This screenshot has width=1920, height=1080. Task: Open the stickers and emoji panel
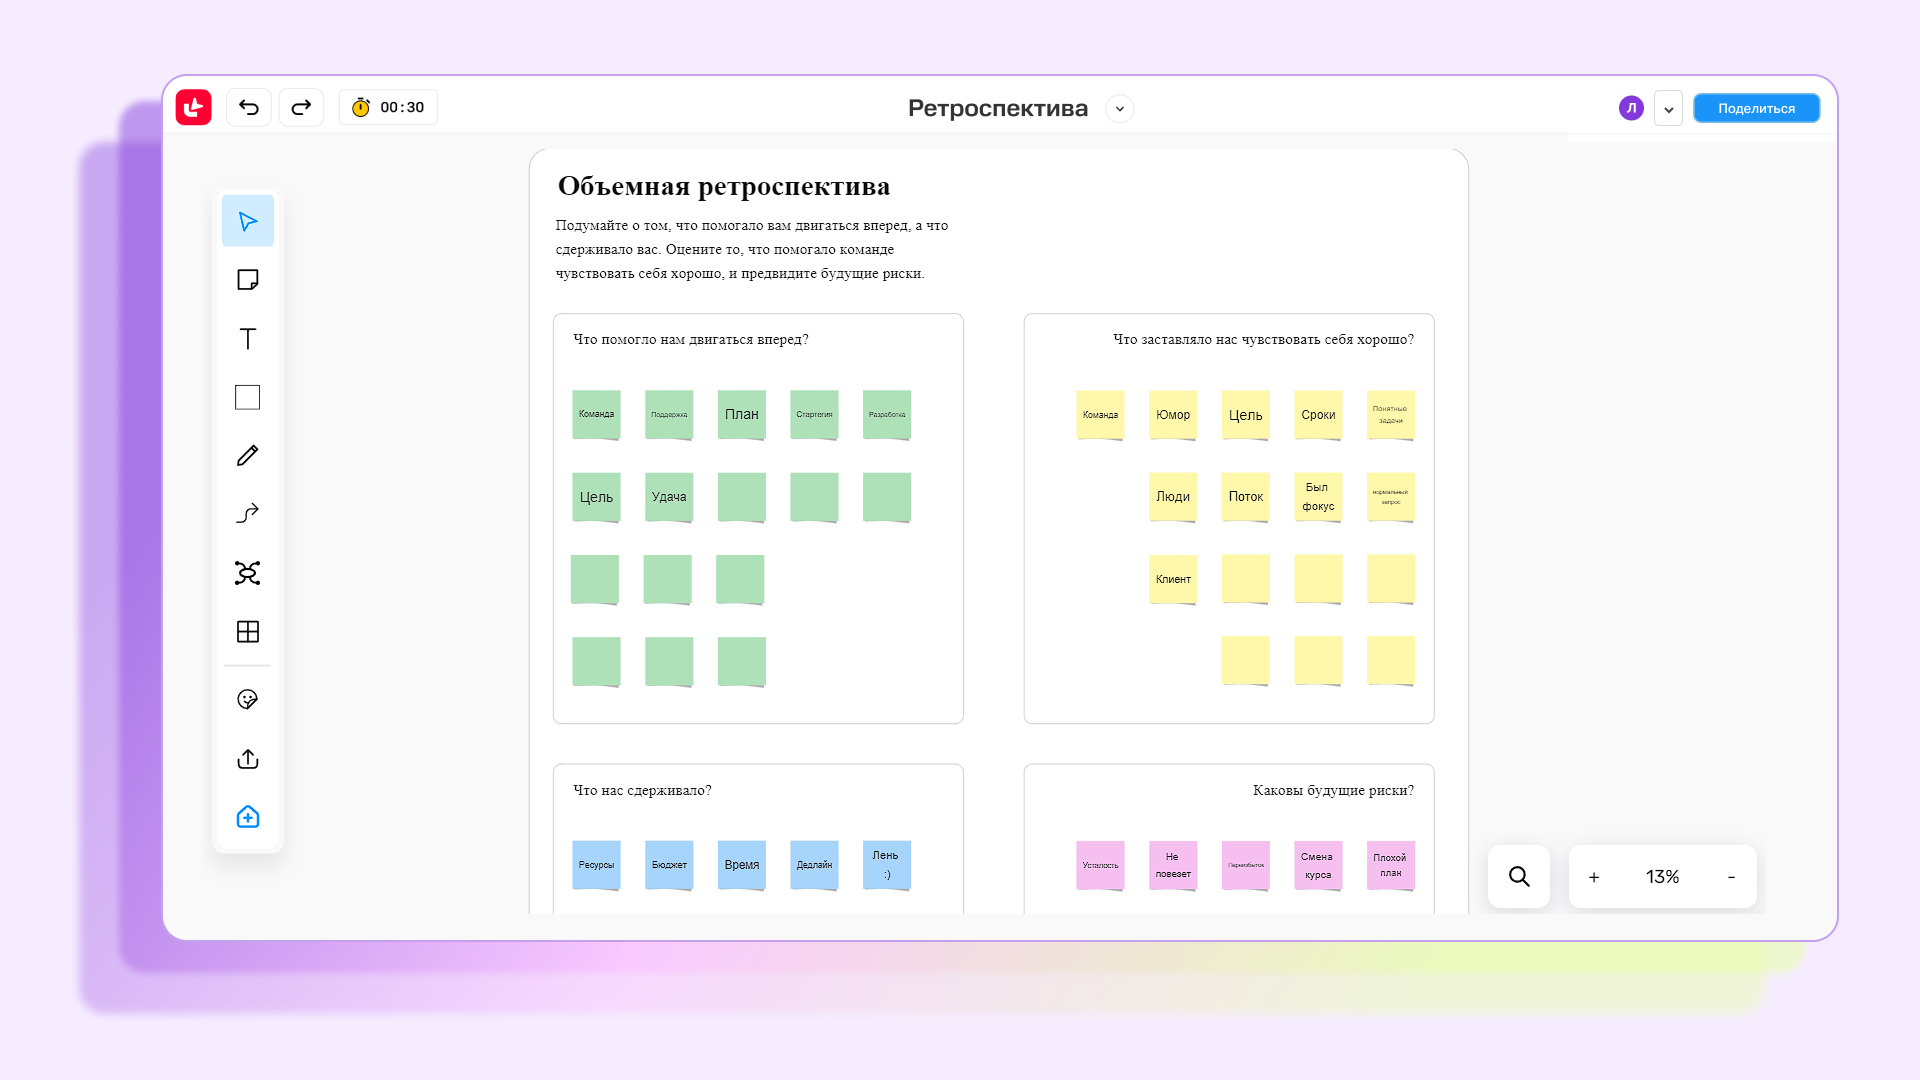[248, 700]
